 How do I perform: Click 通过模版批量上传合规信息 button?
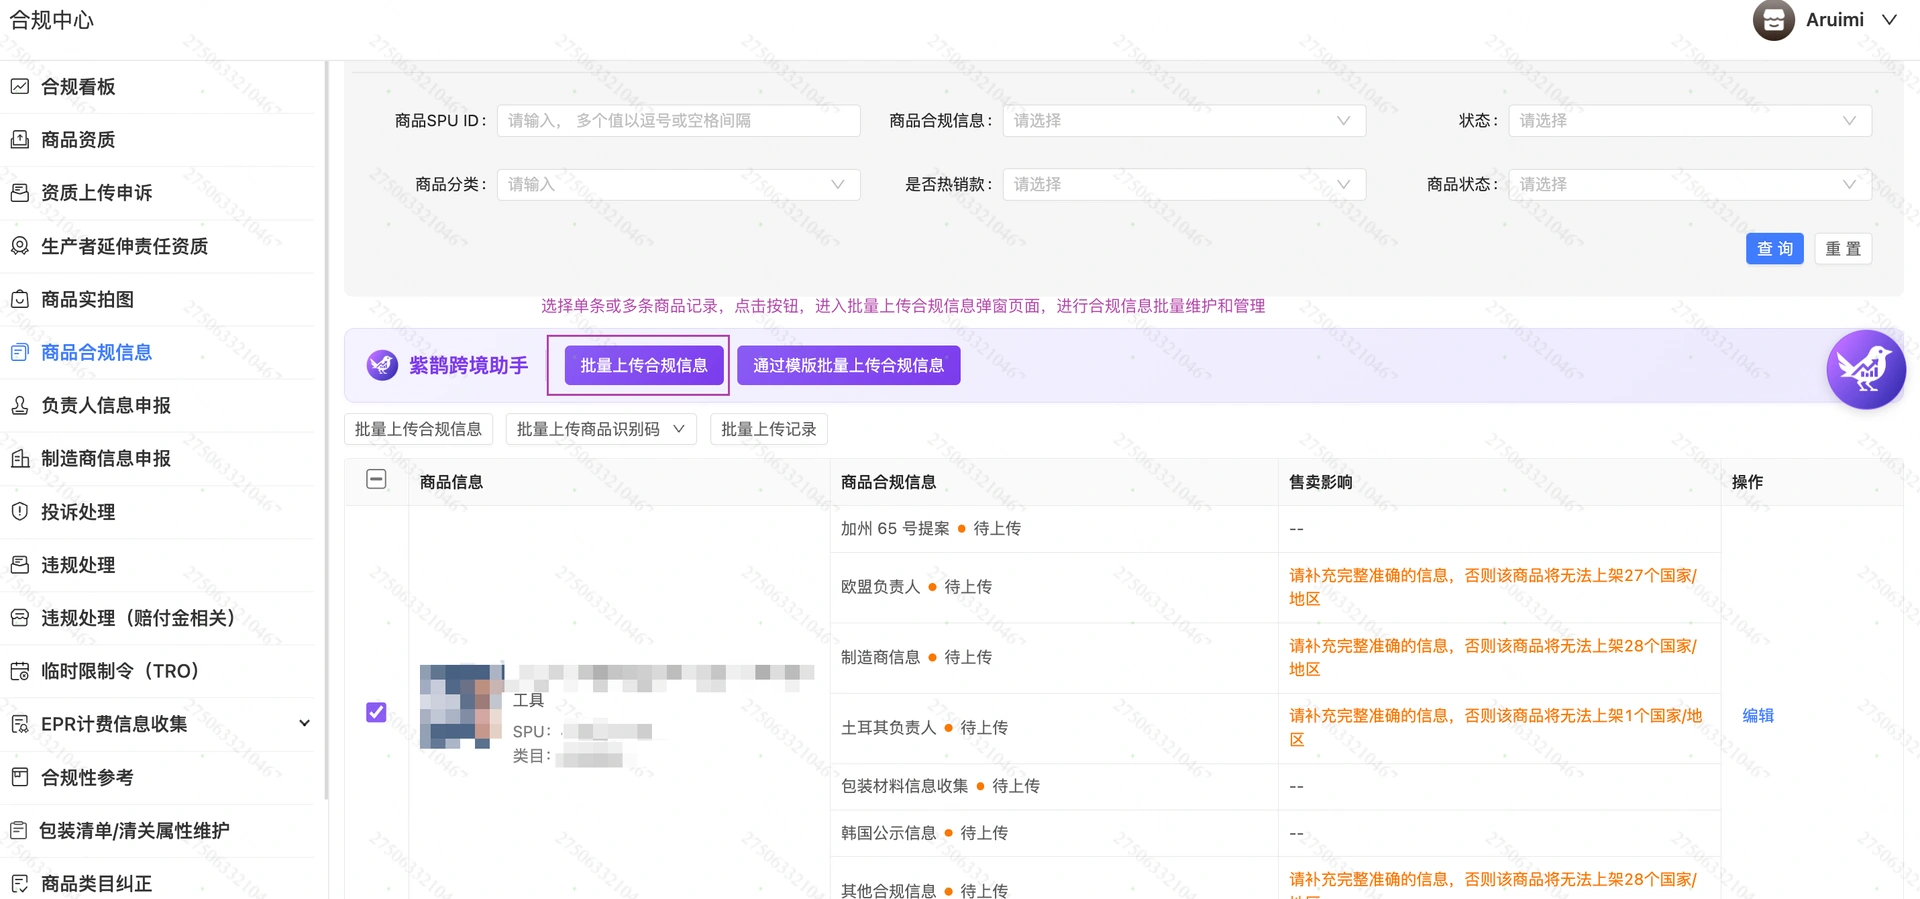click(849, 366)
